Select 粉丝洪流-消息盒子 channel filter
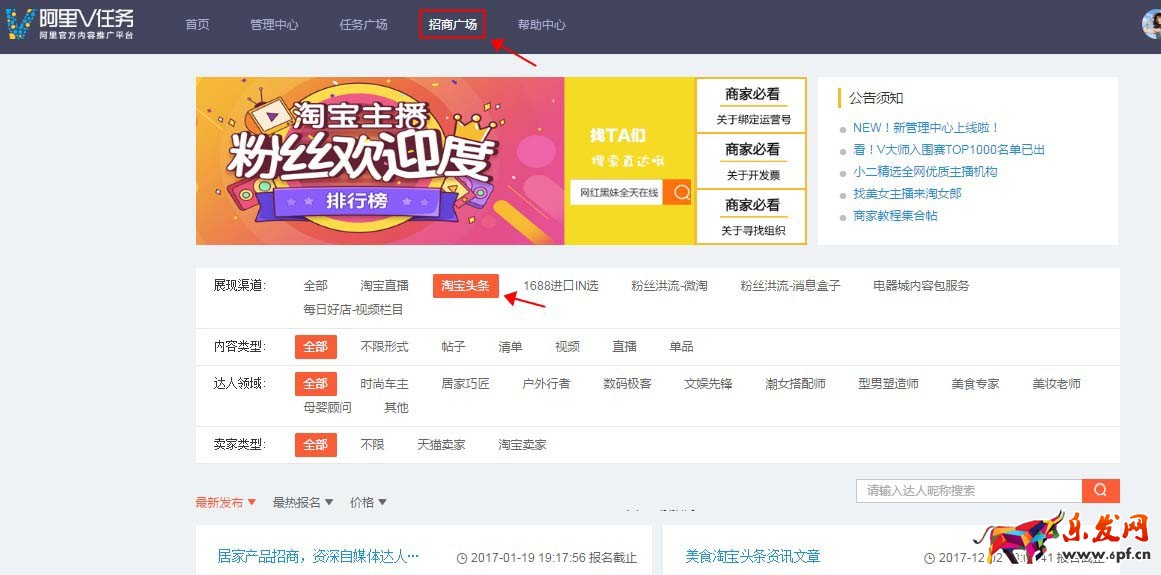 tap(790, 286)
